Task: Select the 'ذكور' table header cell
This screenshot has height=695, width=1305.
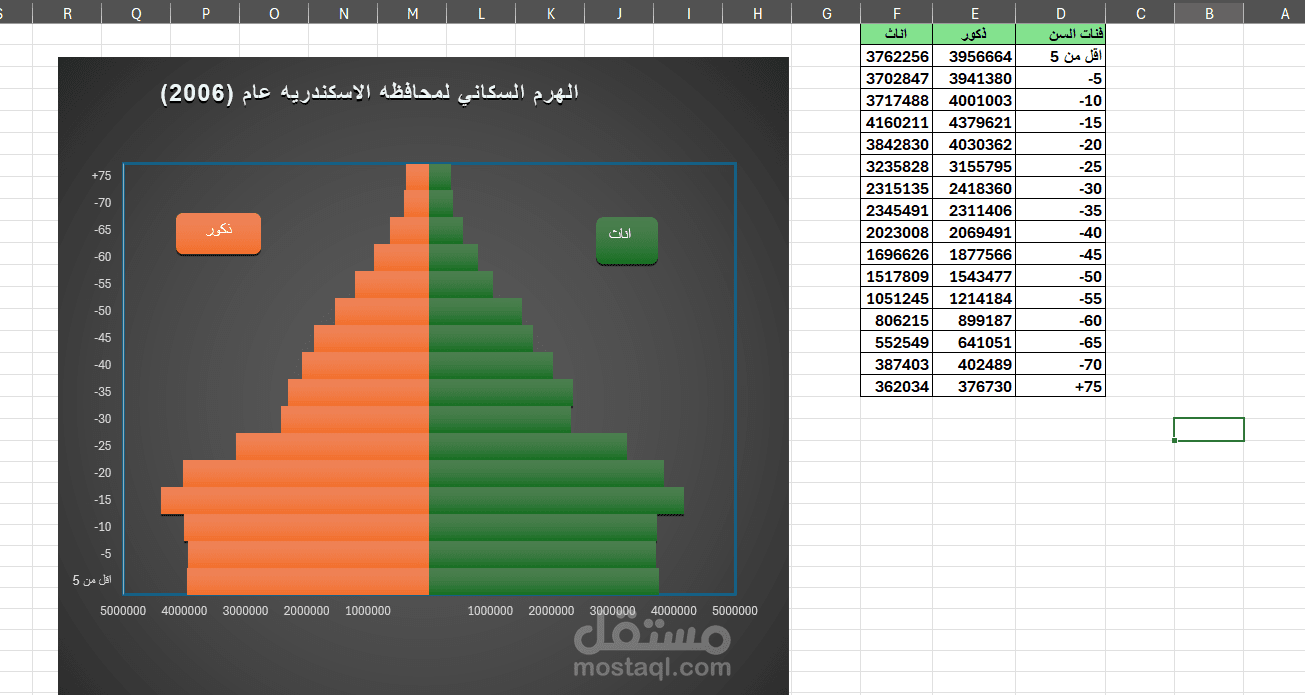Action: tap(974, 35)
